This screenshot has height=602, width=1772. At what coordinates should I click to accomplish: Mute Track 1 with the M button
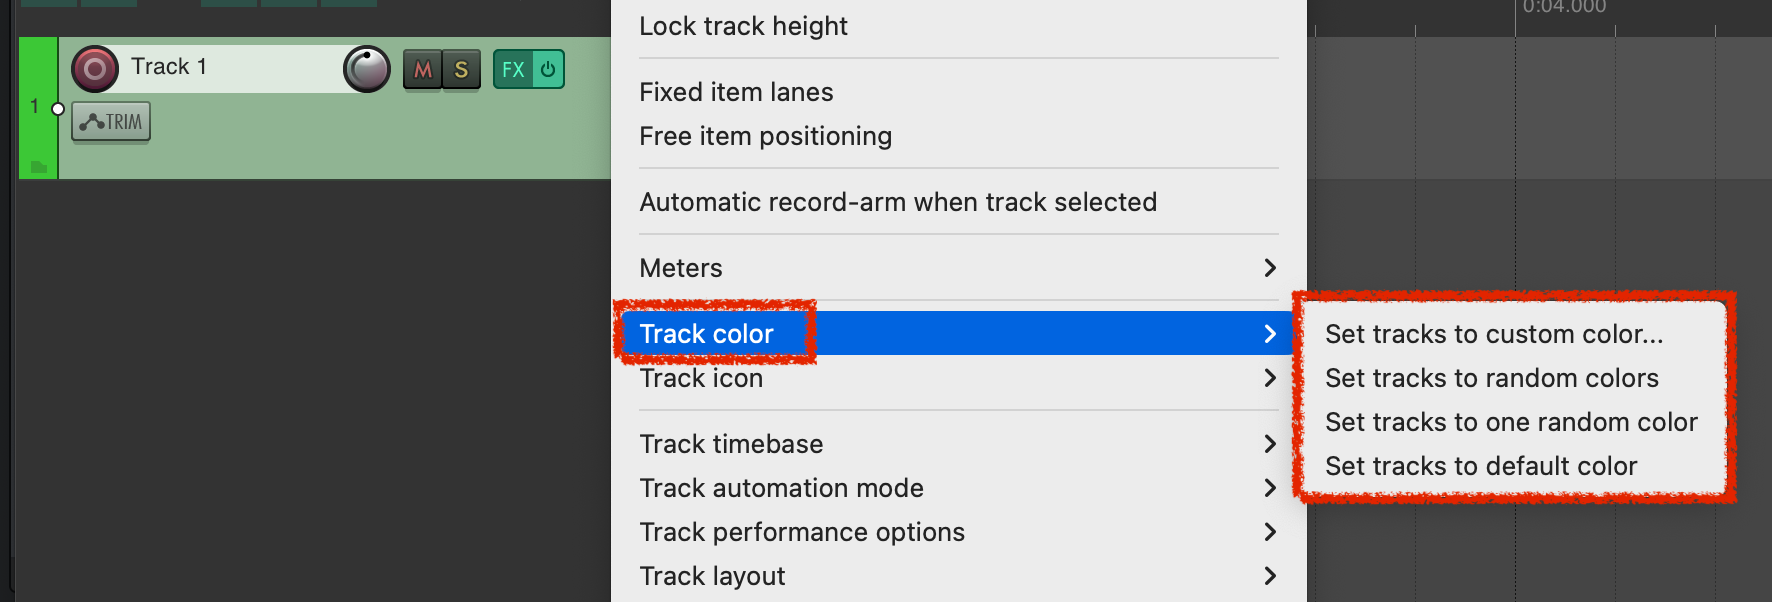pyautogui.click(x=422, y=70)
